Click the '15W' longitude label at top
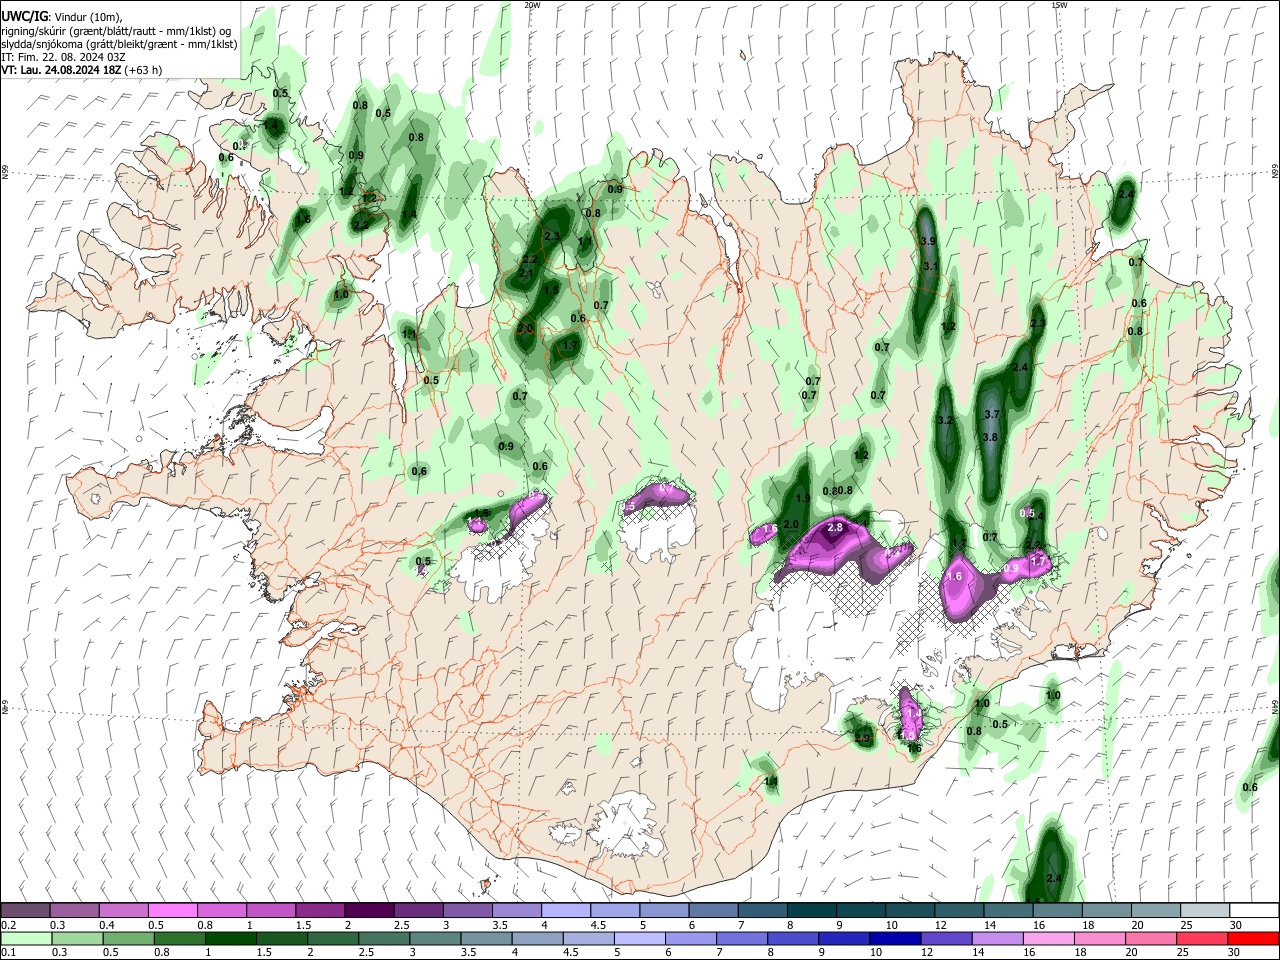 point(1059,5)
